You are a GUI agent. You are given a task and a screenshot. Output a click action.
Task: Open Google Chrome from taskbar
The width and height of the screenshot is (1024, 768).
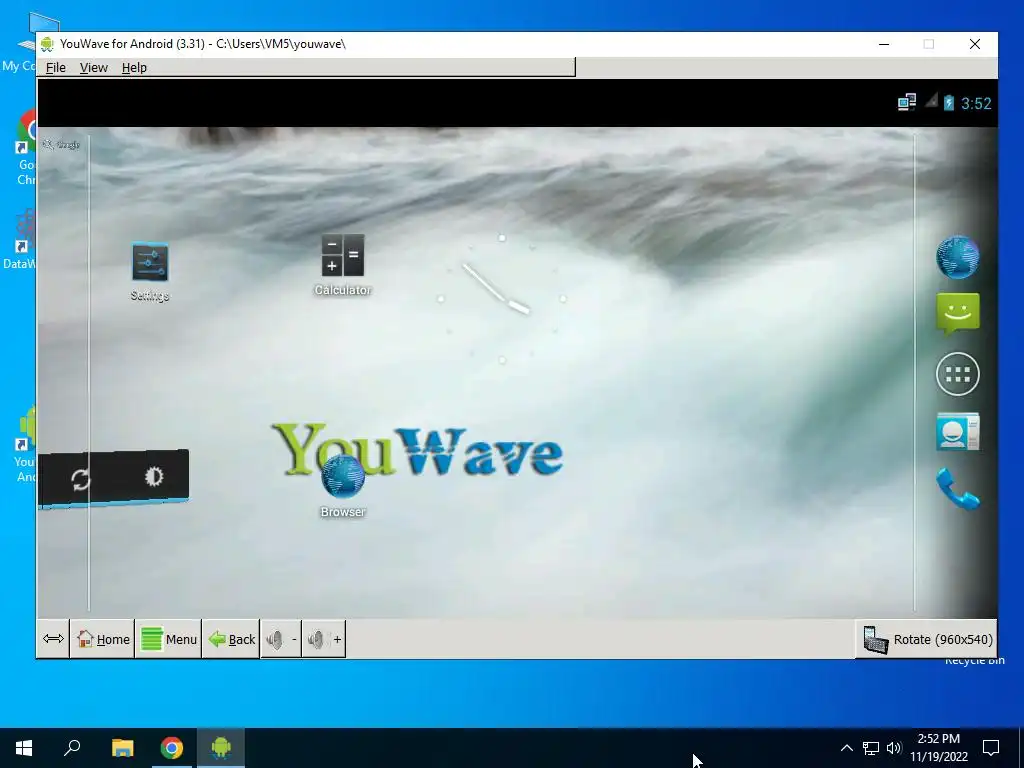click(x=172, y=748)
